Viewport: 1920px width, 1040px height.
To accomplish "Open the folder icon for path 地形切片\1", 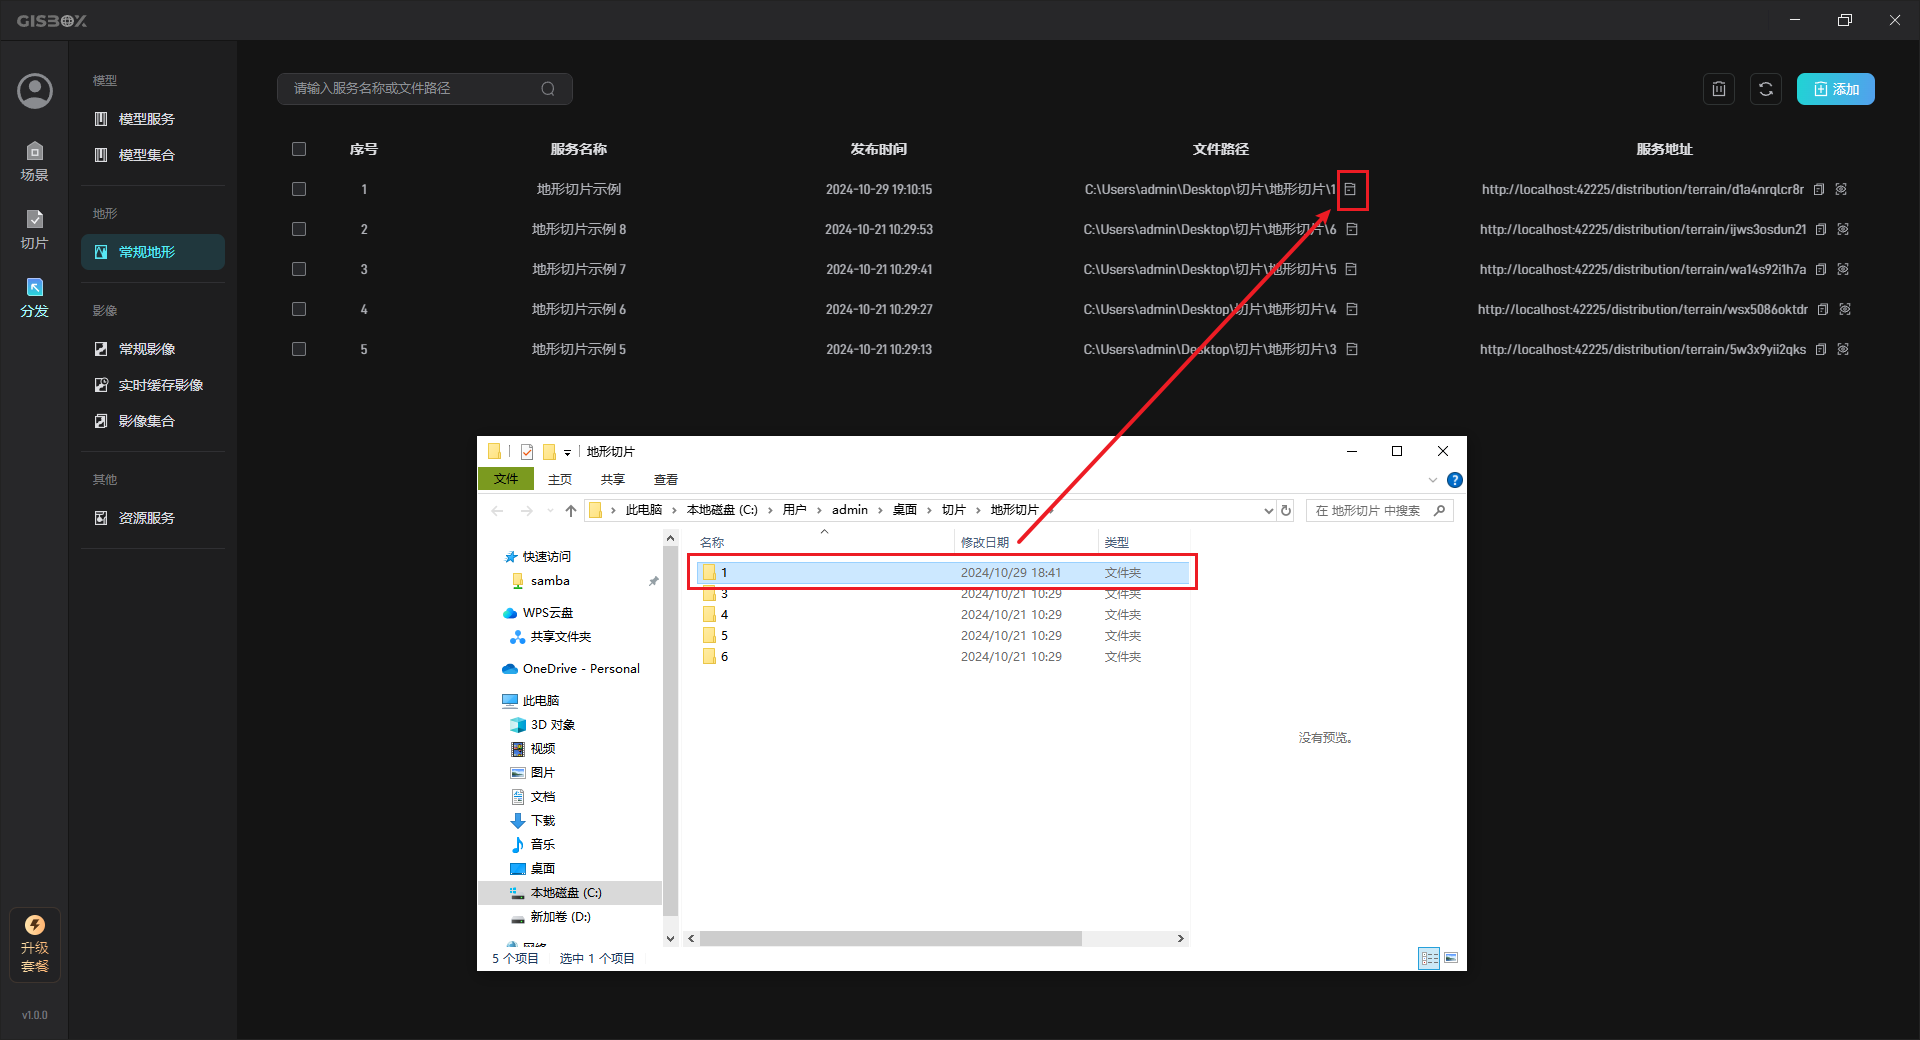I will 1350,189.
